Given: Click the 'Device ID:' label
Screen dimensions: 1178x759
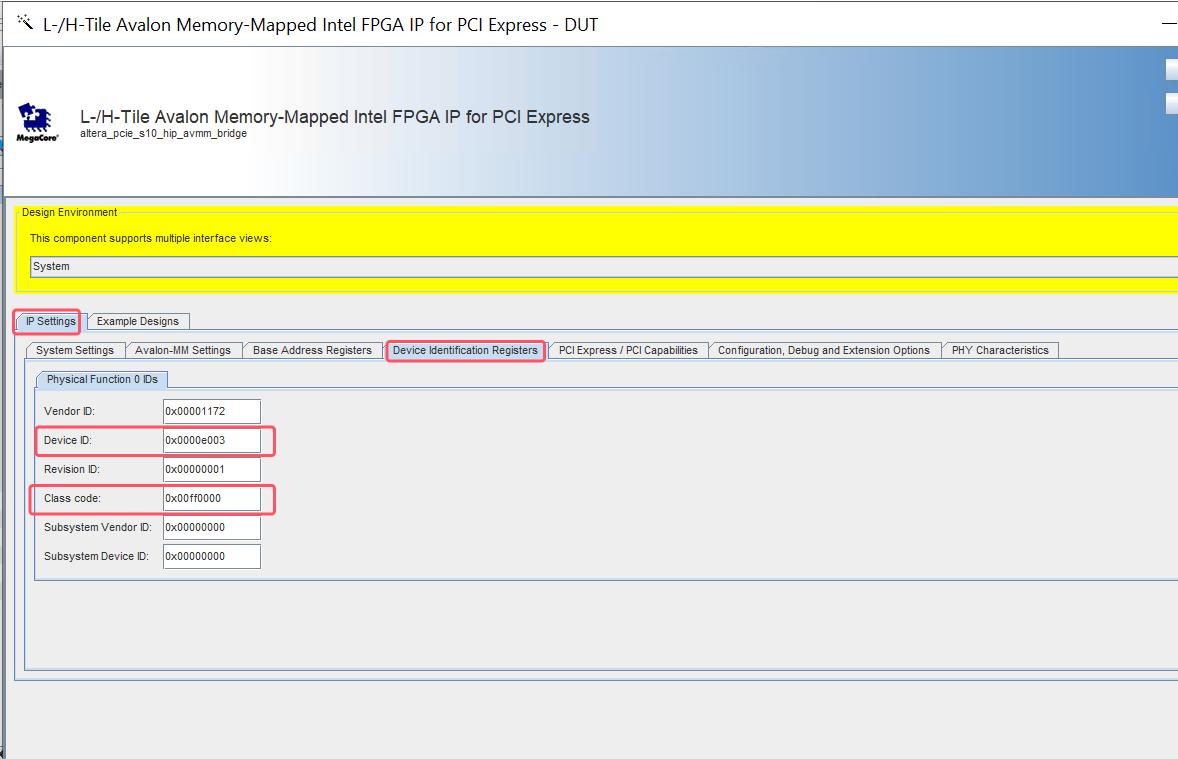Looking at the screenshot, I should coord(68,440).
